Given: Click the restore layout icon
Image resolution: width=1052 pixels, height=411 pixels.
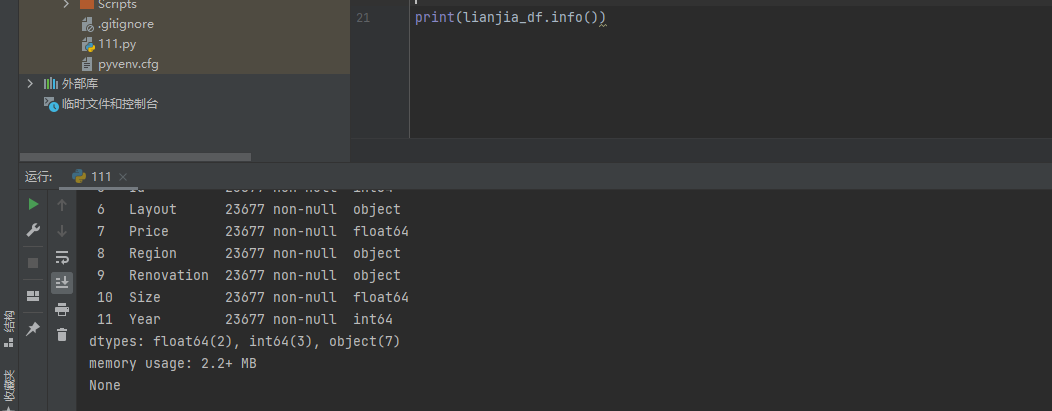Looking at the screenshot, I should (x=33, y=295).
